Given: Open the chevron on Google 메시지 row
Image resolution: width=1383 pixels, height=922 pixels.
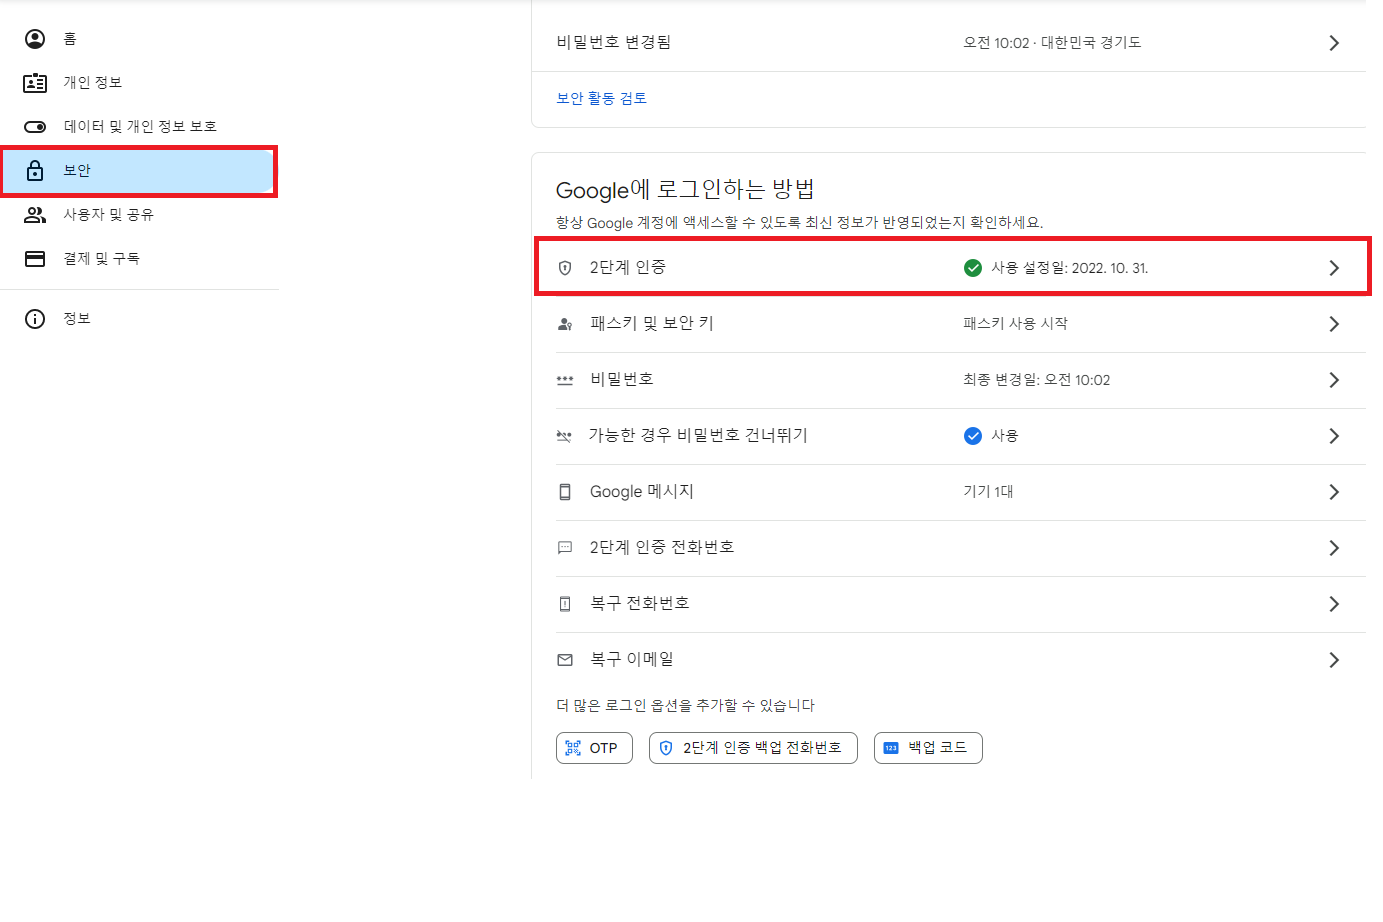Looking at the screenshot, I should click(x=1334, y=492).
